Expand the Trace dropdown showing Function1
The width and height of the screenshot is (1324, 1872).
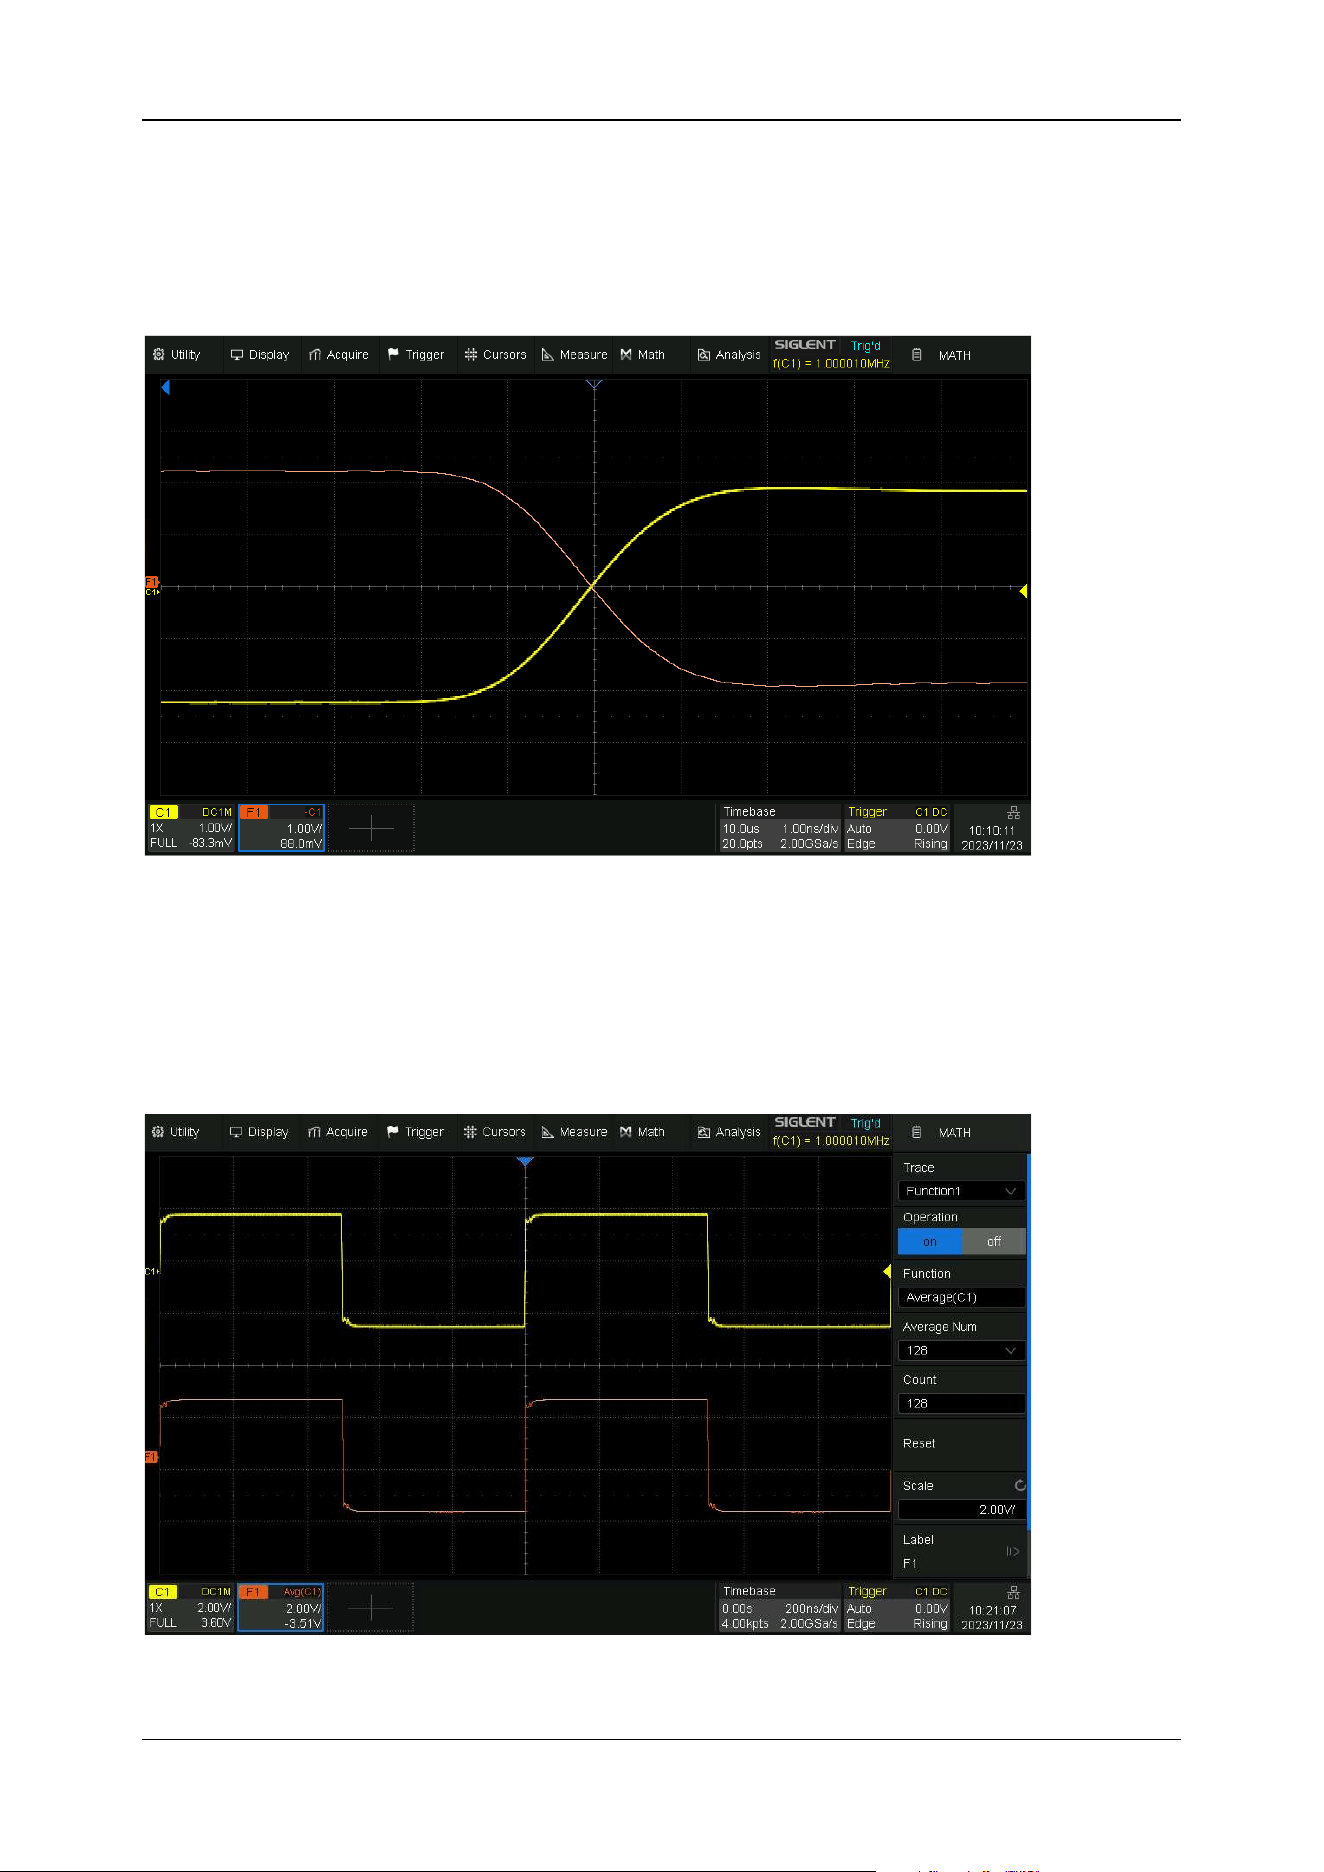[961, 1191]
